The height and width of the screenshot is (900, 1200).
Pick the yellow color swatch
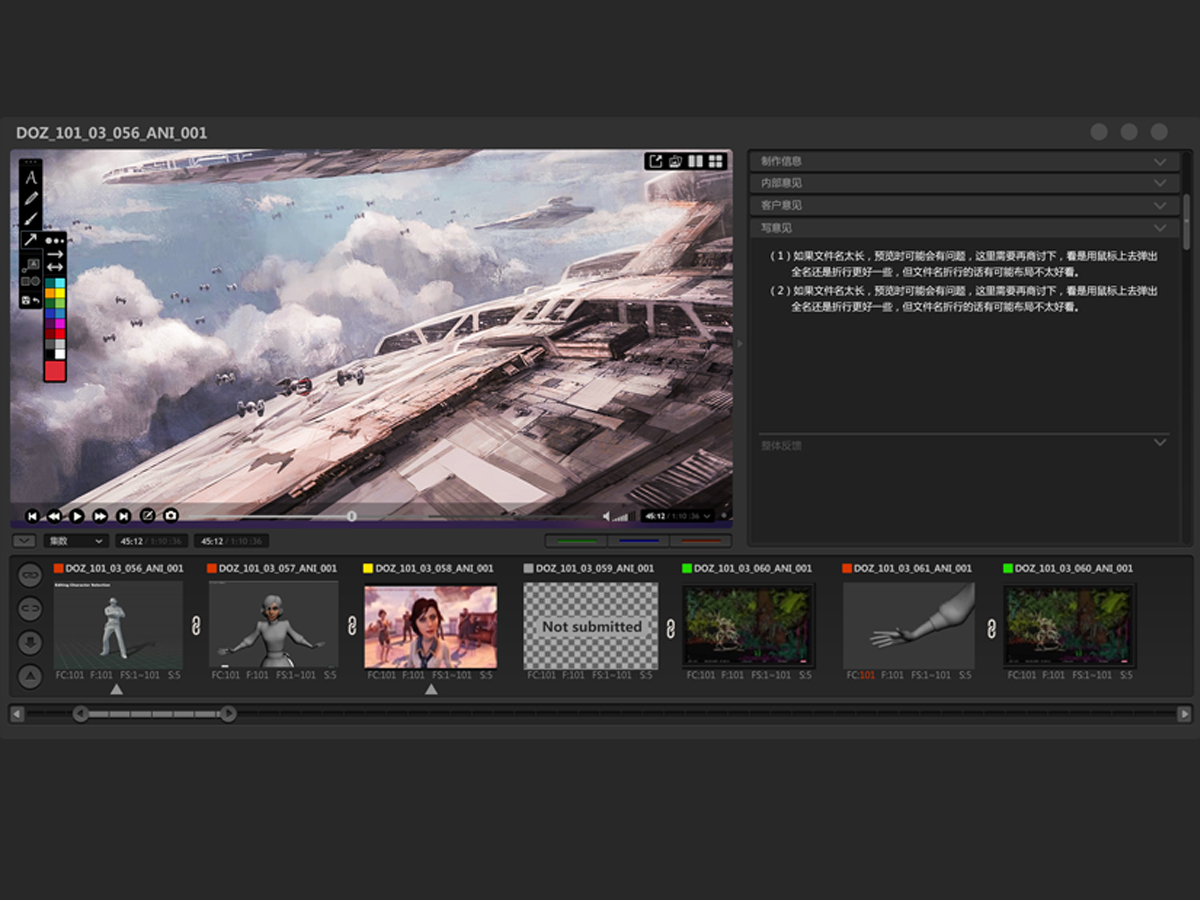(60, 293)
